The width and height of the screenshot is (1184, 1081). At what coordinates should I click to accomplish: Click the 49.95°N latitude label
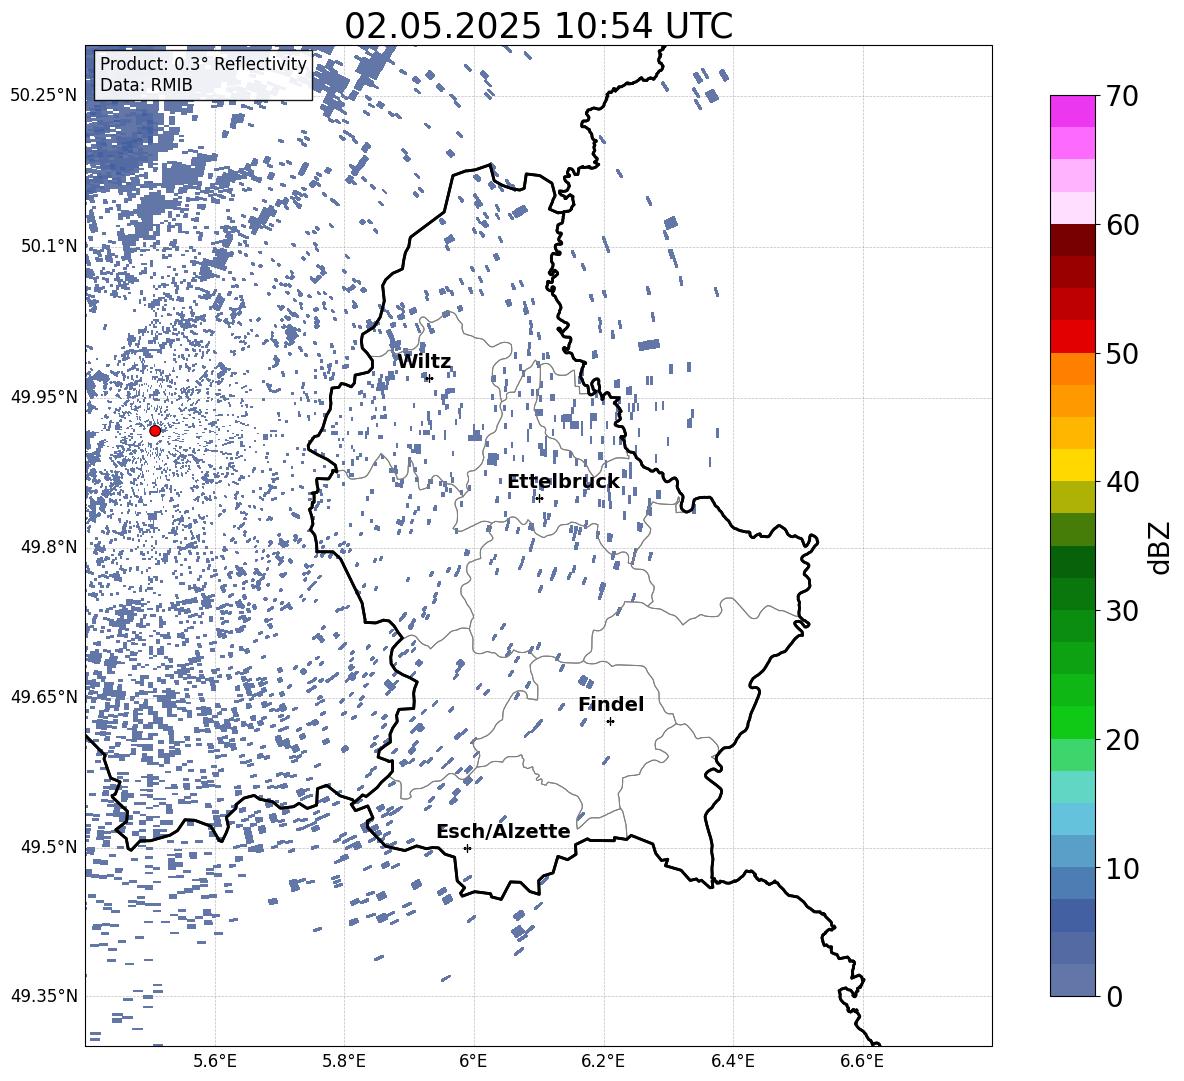point(44,396)
